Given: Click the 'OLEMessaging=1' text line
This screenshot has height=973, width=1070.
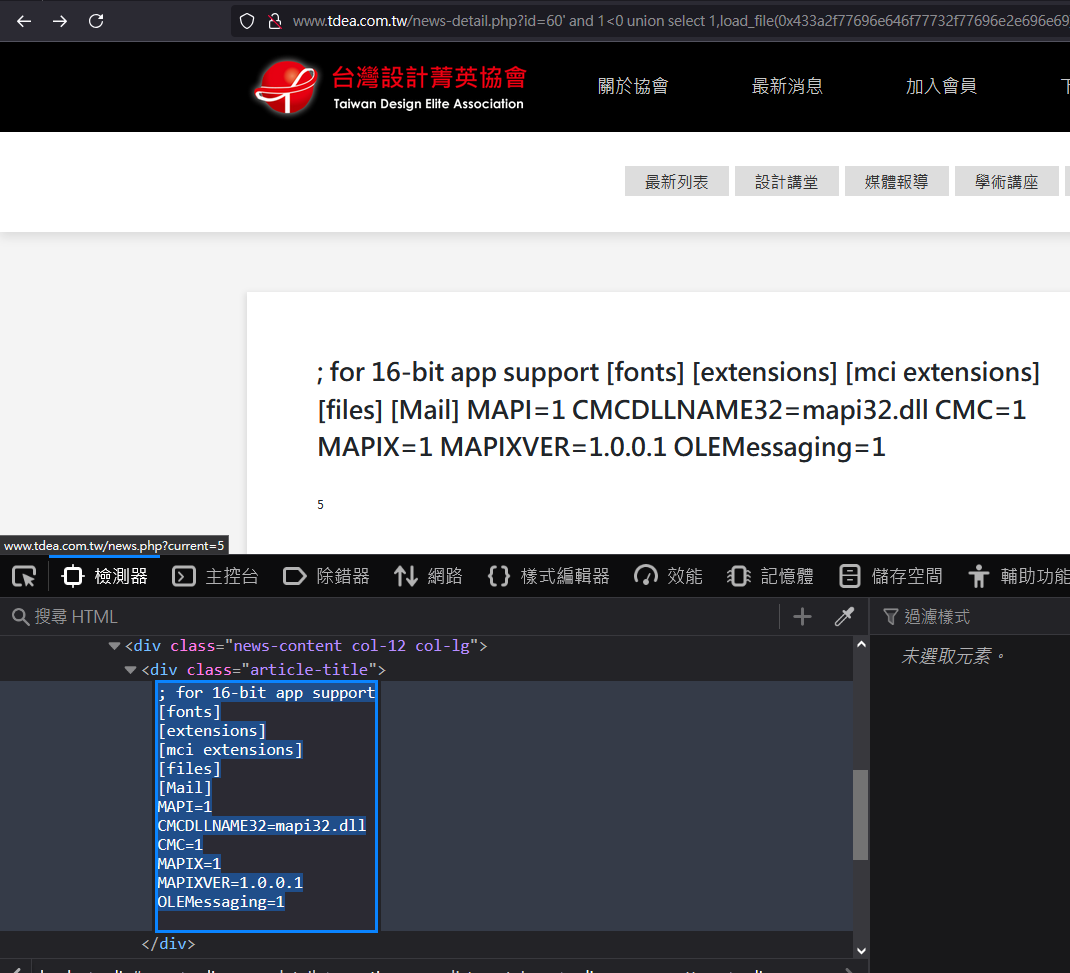Looking at the screenshot, I should (x=220, y=902).
